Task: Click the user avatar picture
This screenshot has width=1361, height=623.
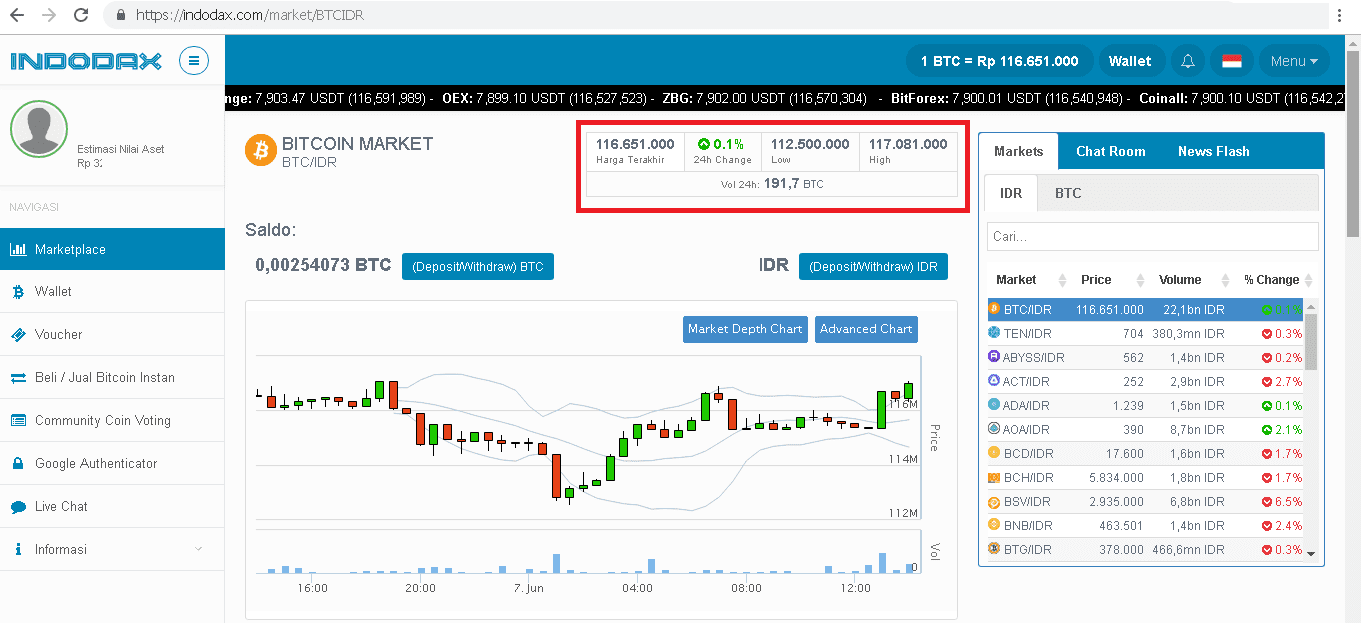Action: (x=39, y=130)
